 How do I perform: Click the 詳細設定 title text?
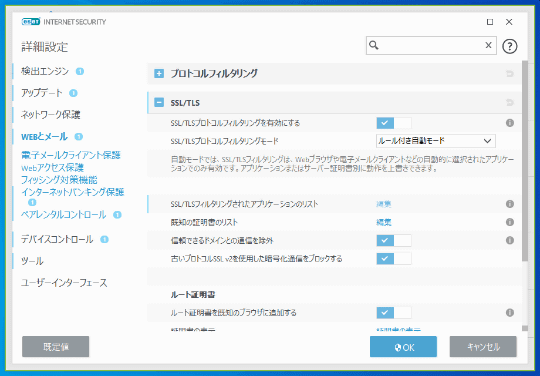click(x=45, y=47)
